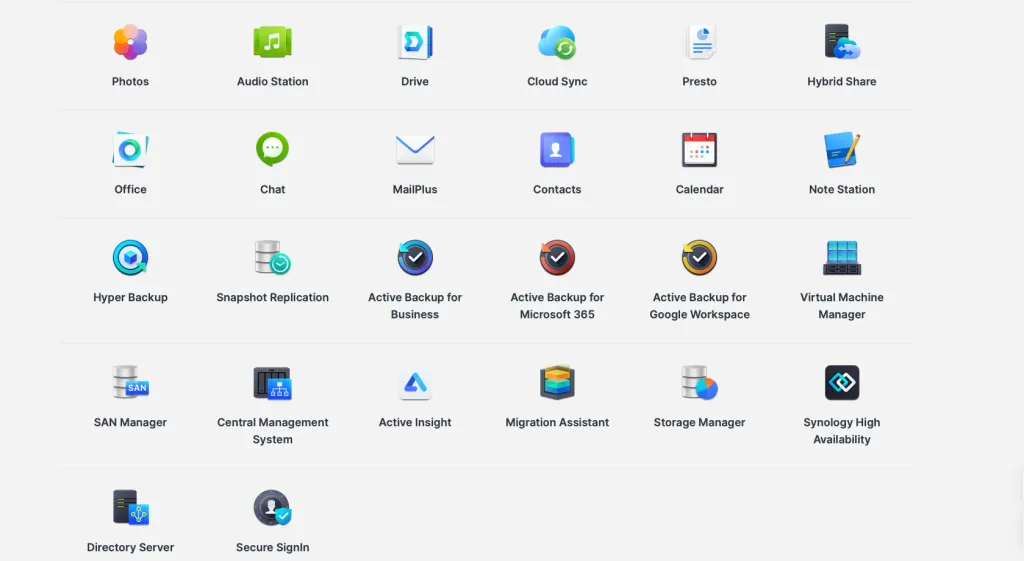1024x561 pixels.
Task: Open Virtual Machine Manager icon
Action: coord(842,258)
